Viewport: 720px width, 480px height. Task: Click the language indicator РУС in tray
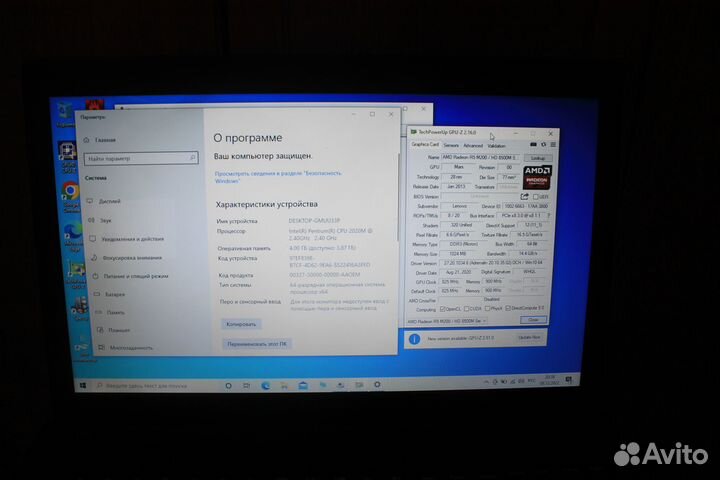[x=531, y=381]
